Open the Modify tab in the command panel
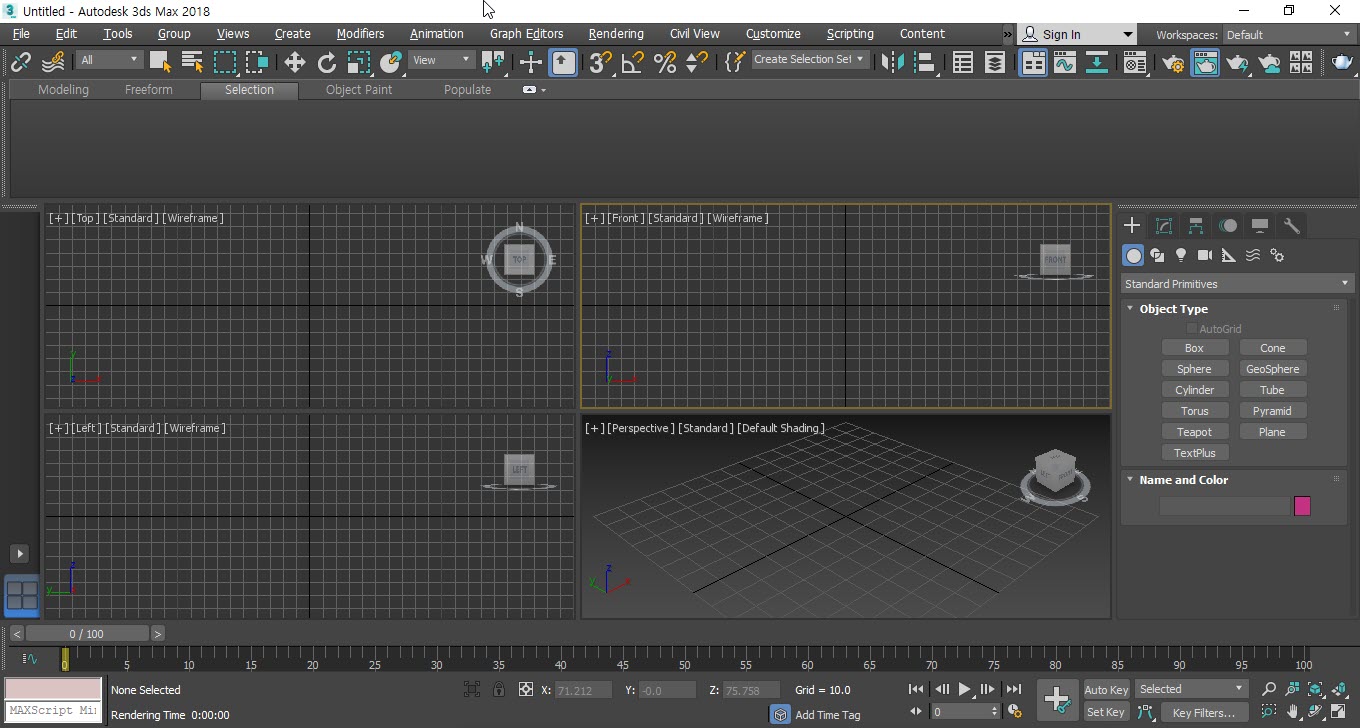This screenshot has height=728, width=1360. point(1164,226)
